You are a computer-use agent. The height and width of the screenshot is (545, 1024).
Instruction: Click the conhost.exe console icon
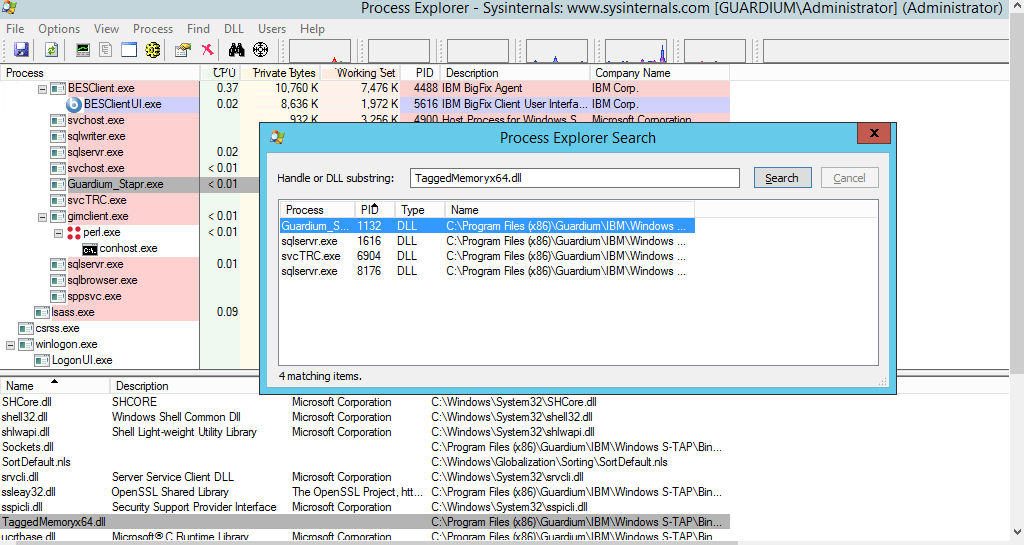click(x=90, y=249)
